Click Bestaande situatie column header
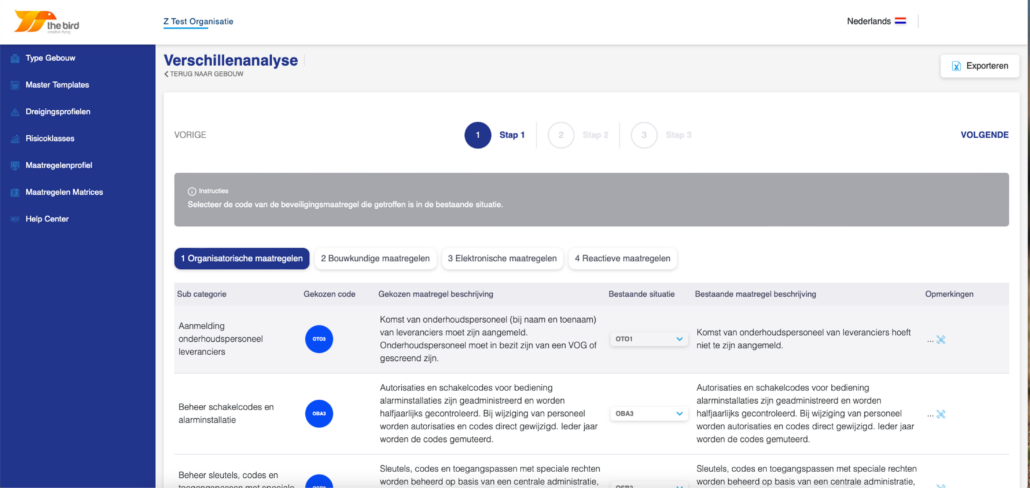Screen dimensions: 1030x488 point(642,294)
